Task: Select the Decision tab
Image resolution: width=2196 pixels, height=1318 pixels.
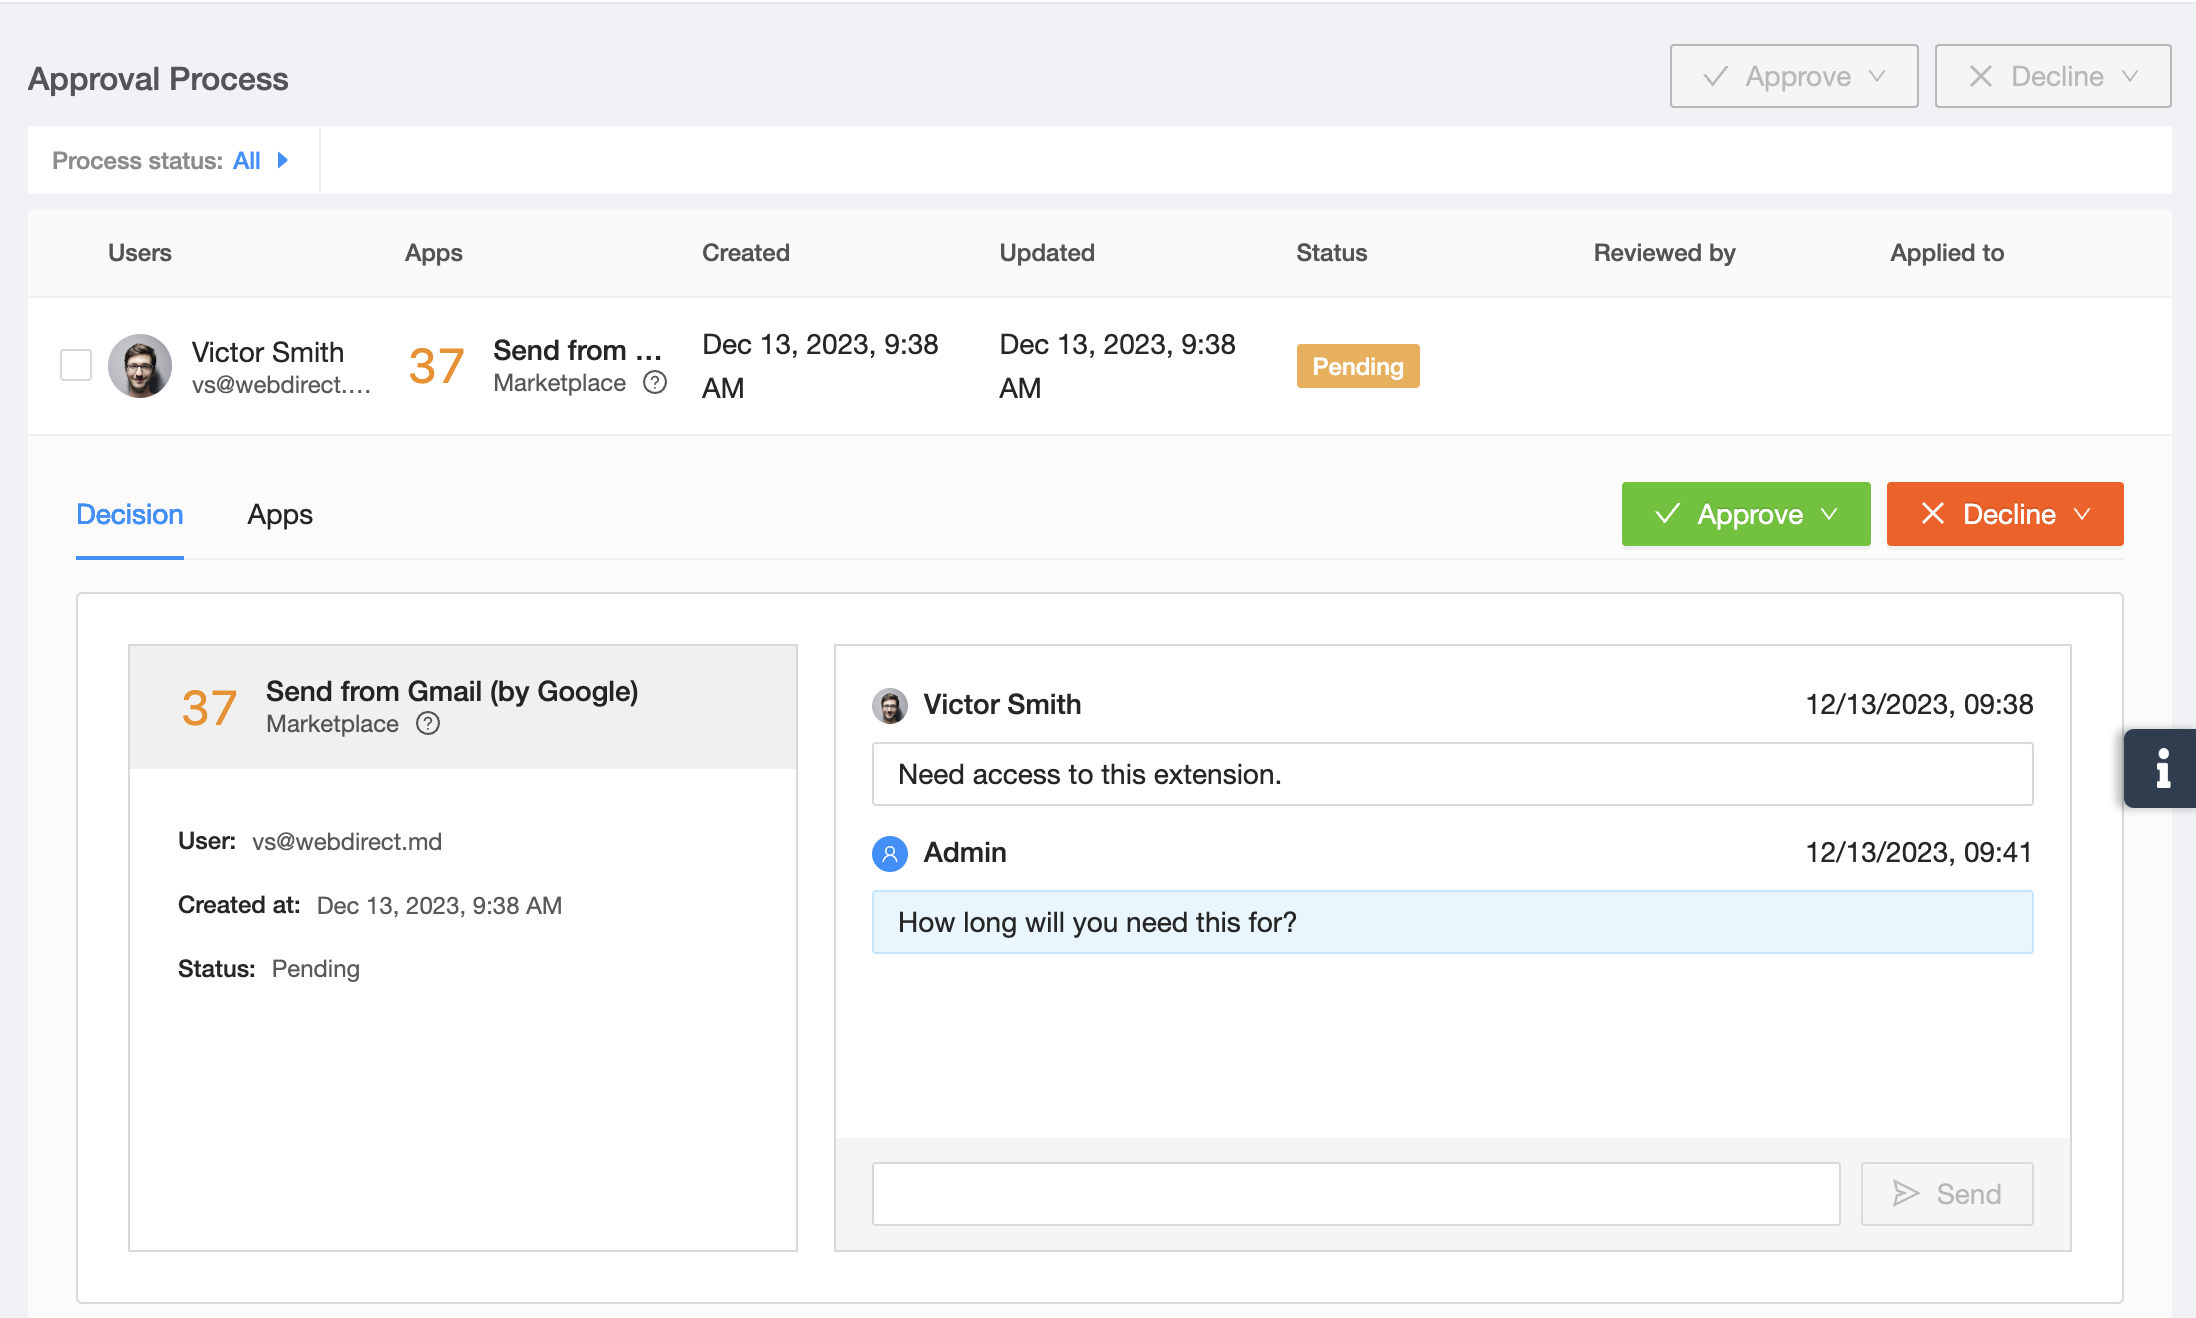Action: pos(130,515)
